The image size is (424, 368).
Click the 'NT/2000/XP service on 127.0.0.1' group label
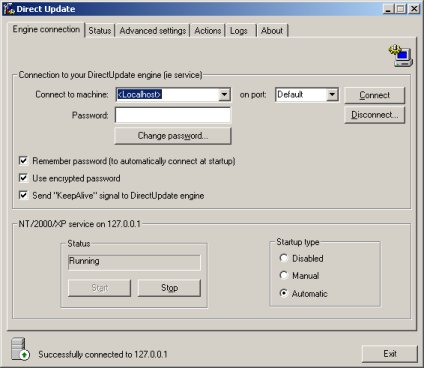click(79, 224)
